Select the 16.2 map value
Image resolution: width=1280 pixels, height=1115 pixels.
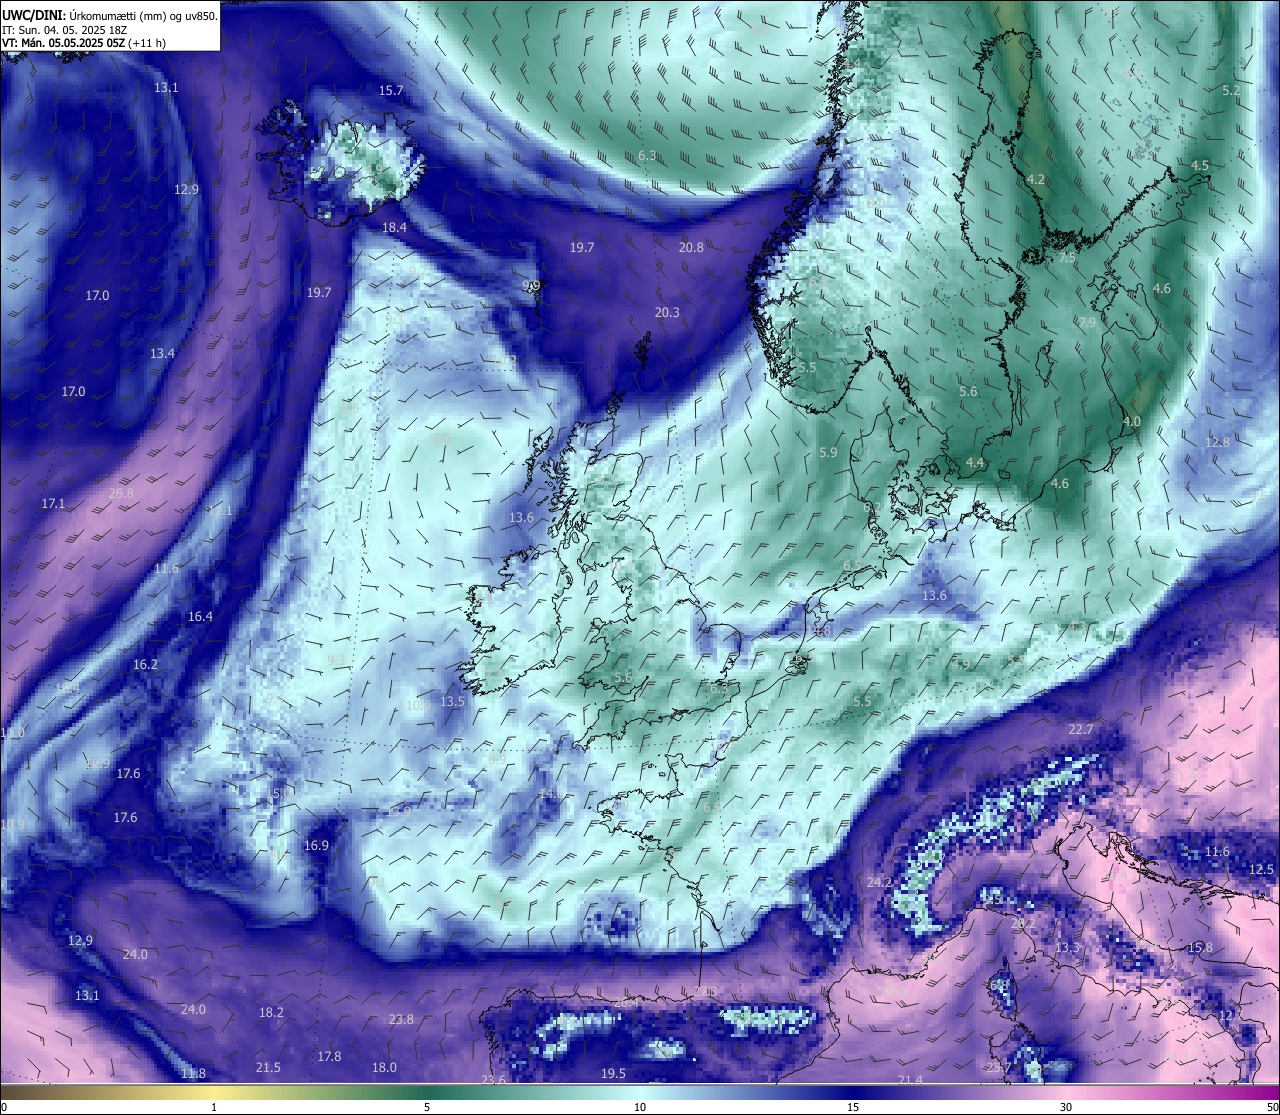(x=146, y=665)
